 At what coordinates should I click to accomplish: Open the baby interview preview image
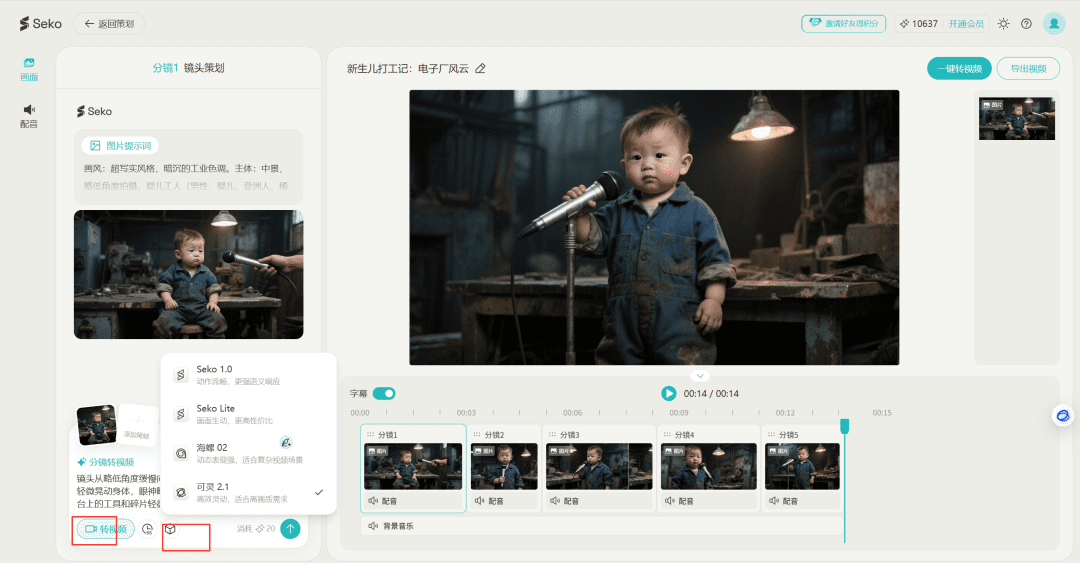(x=189, y=274)
